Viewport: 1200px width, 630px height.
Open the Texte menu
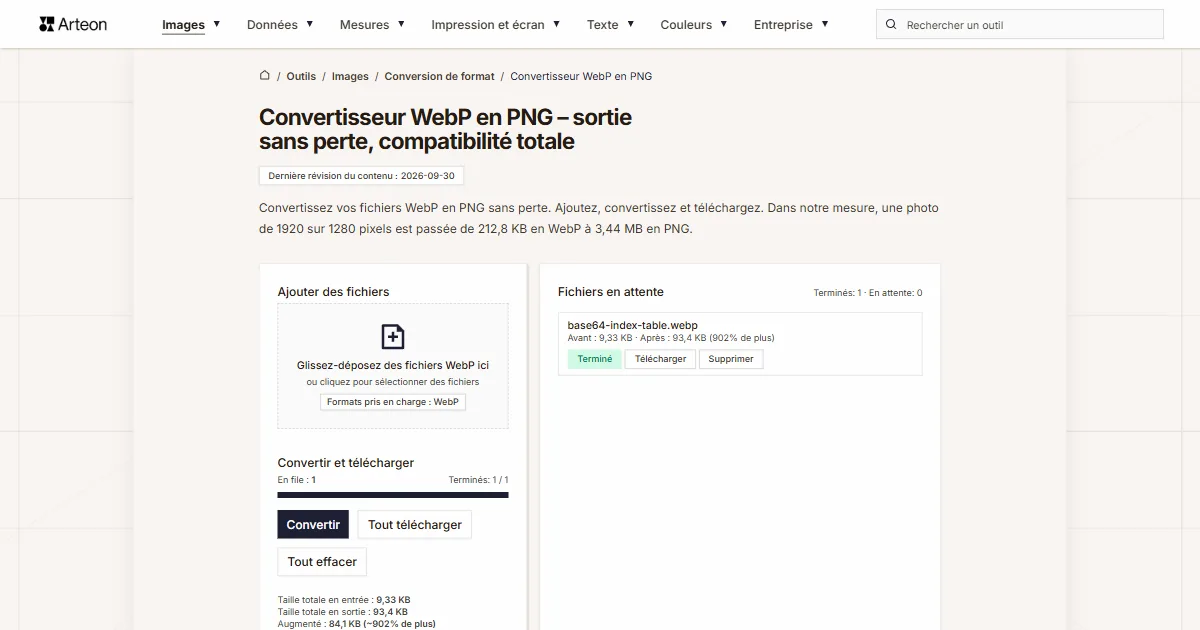point(602,25)
